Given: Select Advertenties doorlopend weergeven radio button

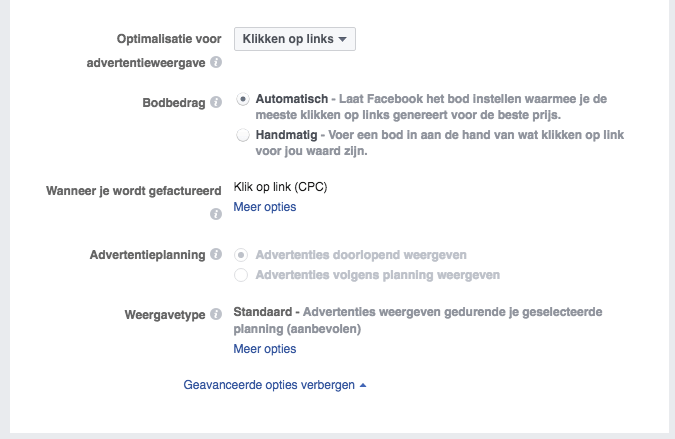Looking at the screenshot, I should (241, 255).
